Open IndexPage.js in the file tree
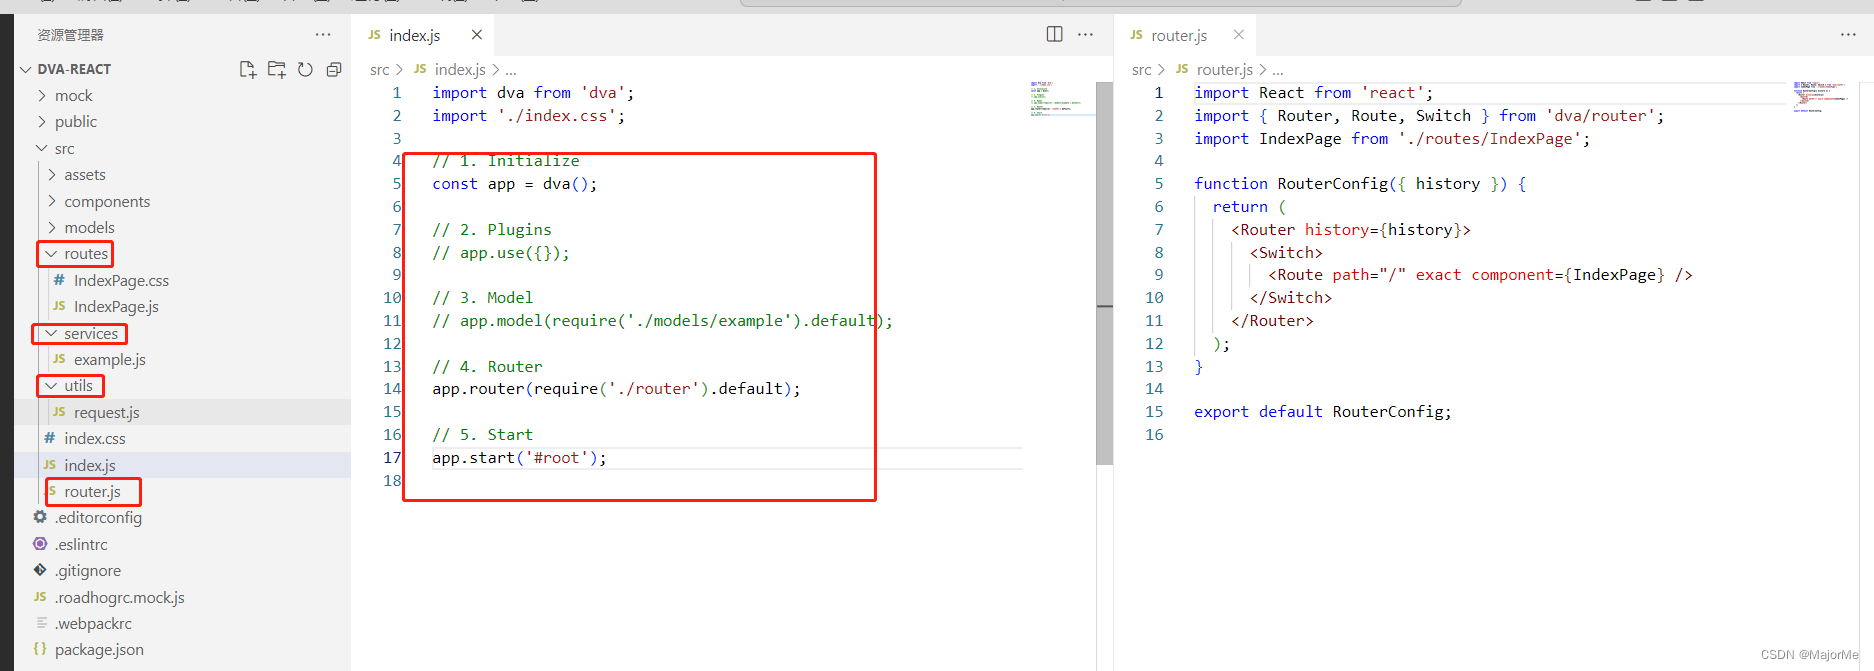The width and height of the screenshot is (1874, 671). click(182, 306)
